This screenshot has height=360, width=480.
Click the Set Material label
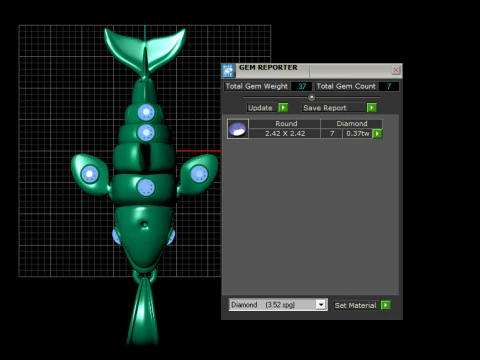[355, 305]
